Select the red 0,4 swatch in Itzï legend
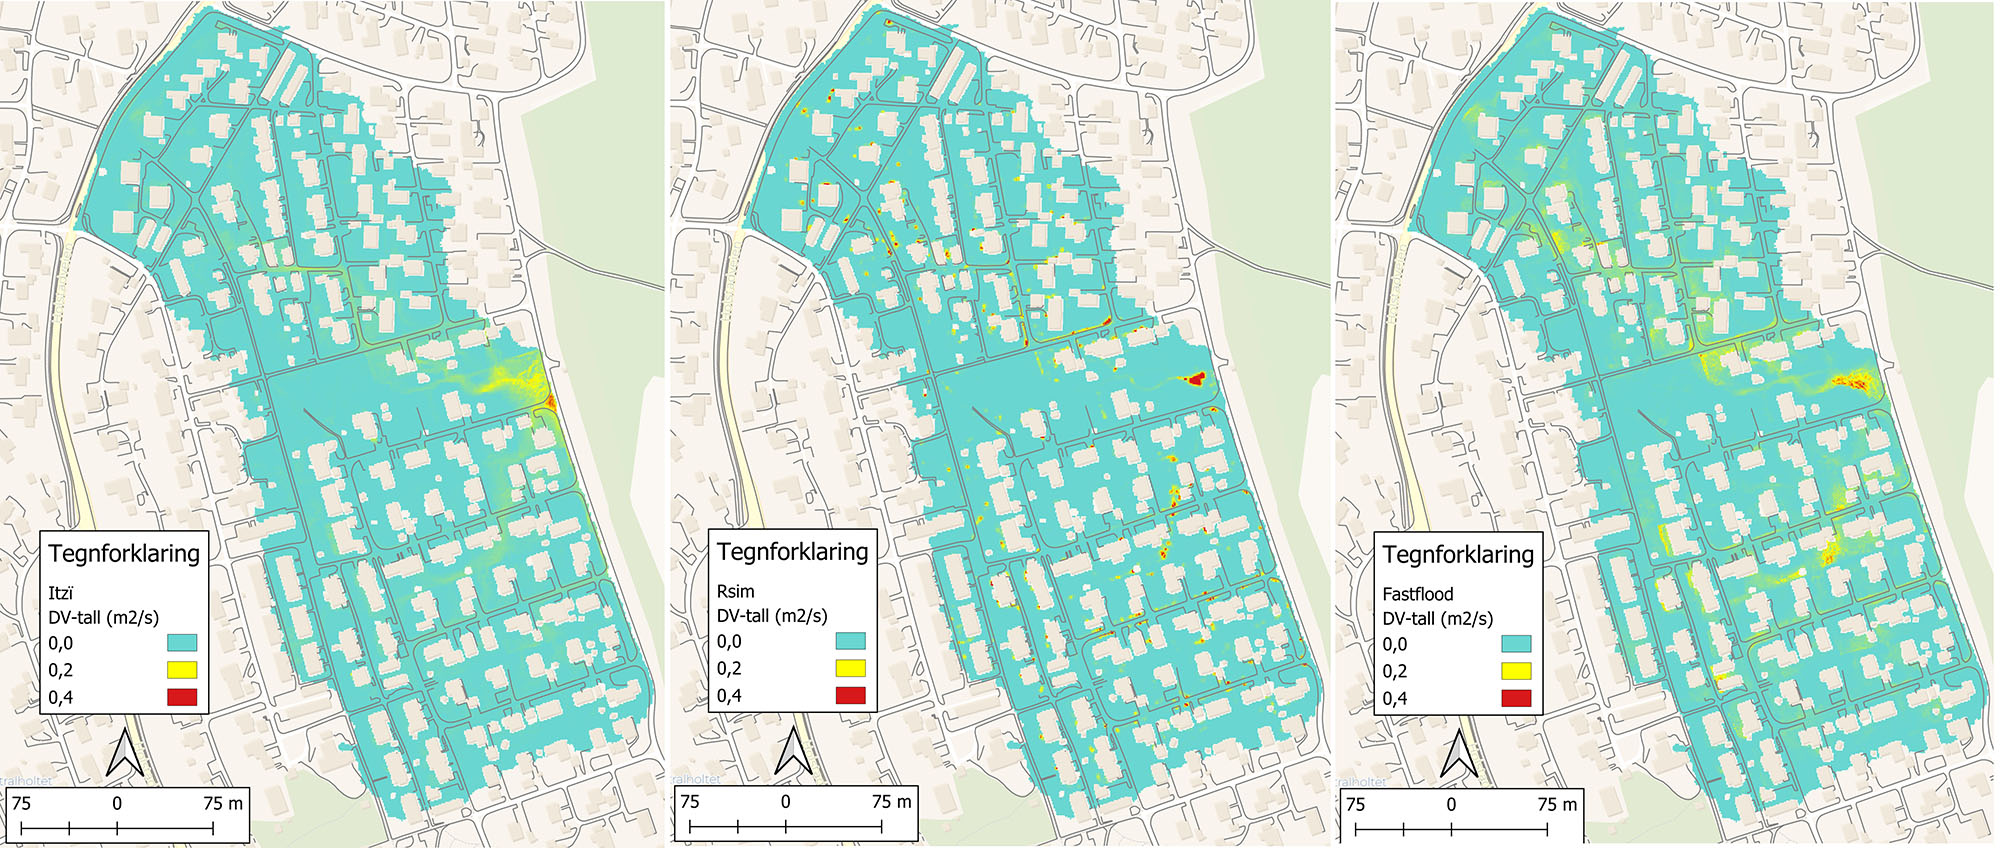The height and width of the screenshot is (848, 2000). click(x=181, y=697)
